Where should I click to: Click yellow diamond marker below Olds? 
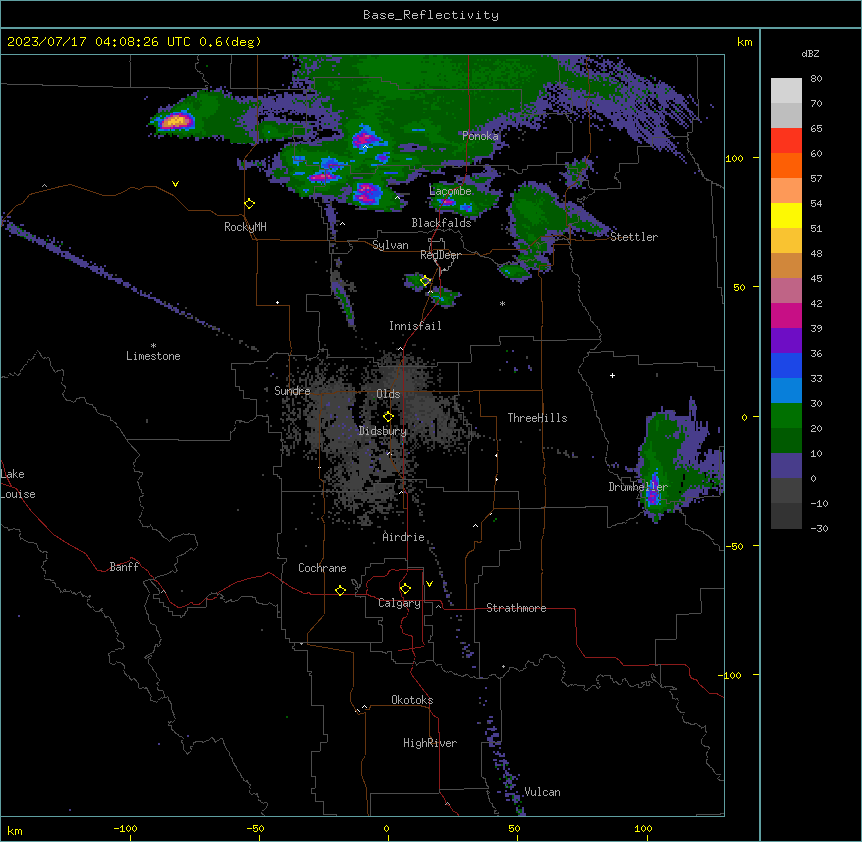click(x=388, y=417)
